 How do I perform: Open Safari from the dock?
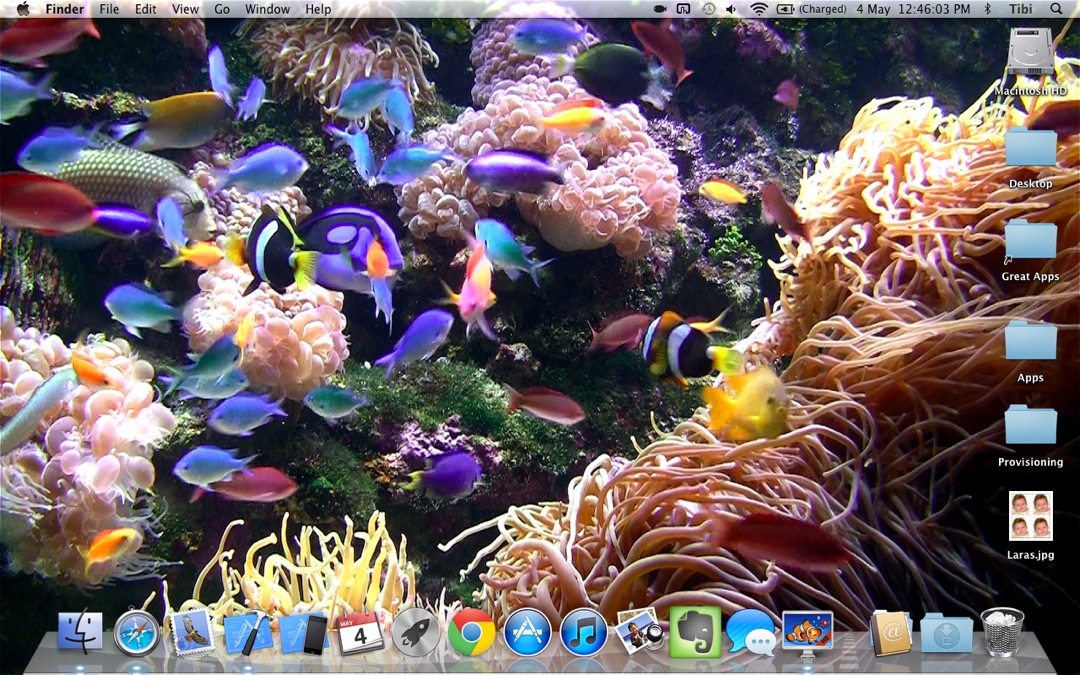coord(136,632)
